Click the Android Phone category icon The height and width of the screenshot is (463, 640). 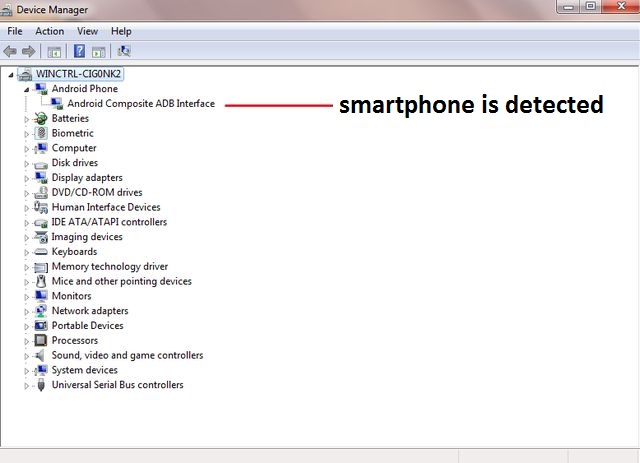tap(41, 89)
